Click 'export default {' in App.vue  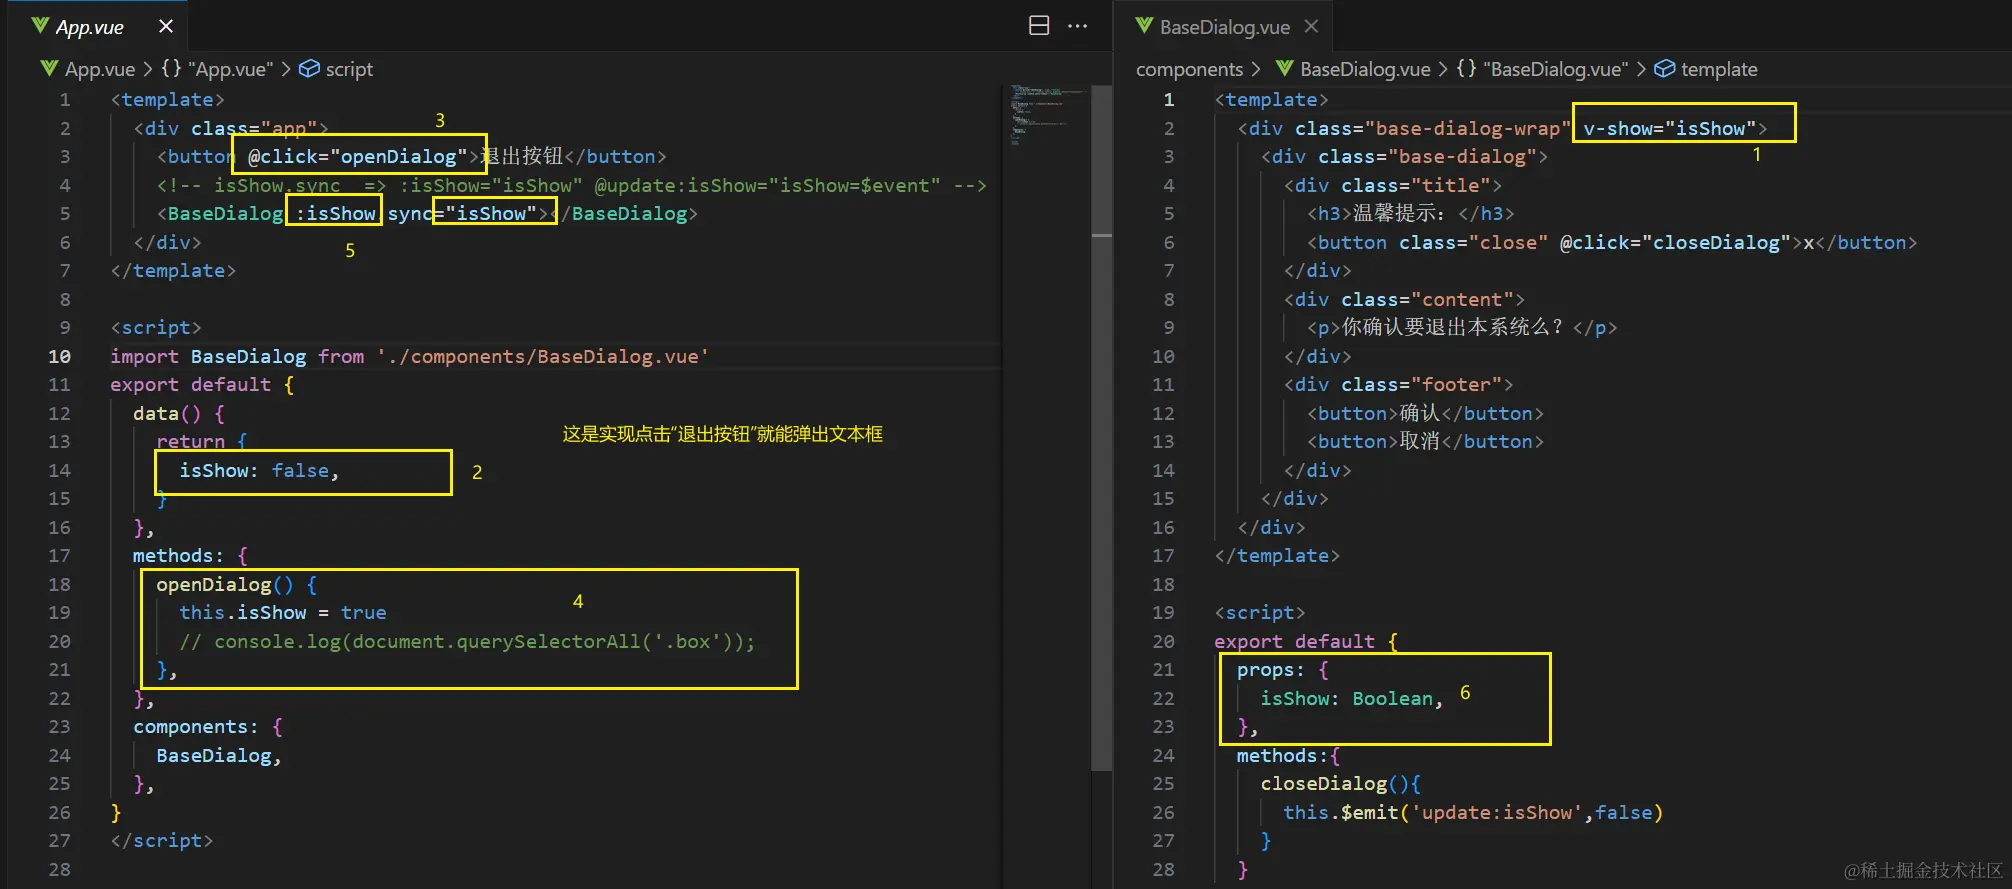tap(202, 385)
